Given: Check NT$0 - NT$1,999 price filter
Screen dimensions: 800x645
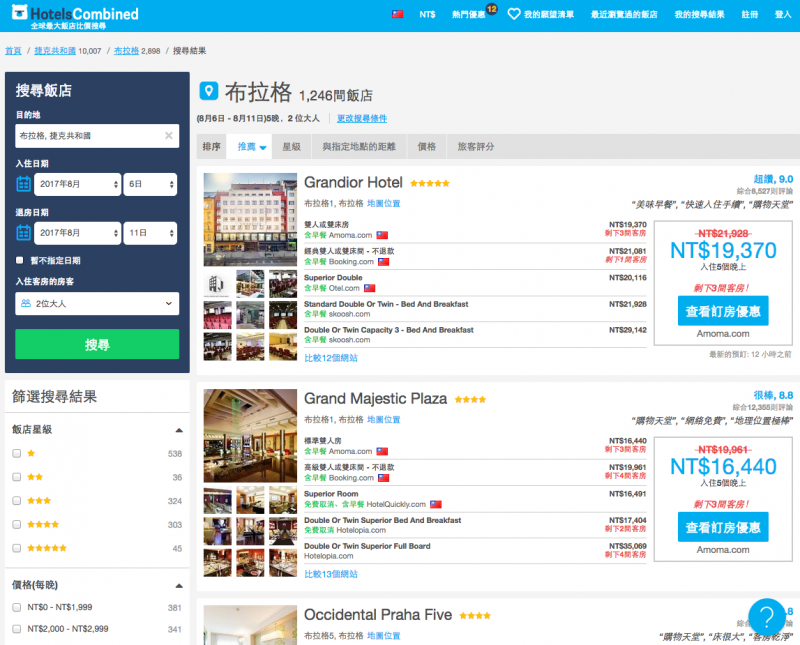Looking at the screenshot, I should click(17, 607).
